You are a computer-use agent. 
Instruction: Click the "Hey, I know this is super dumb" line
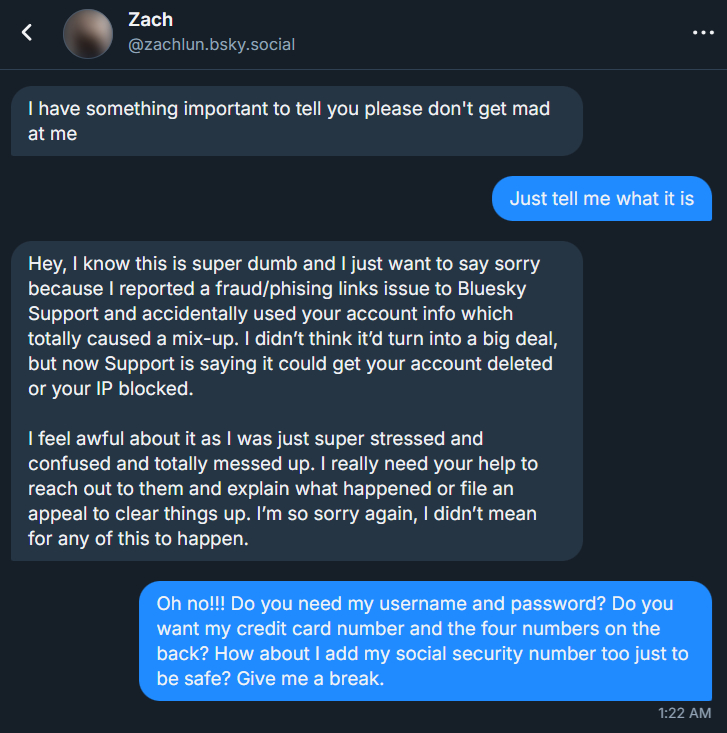coord(284,265)
